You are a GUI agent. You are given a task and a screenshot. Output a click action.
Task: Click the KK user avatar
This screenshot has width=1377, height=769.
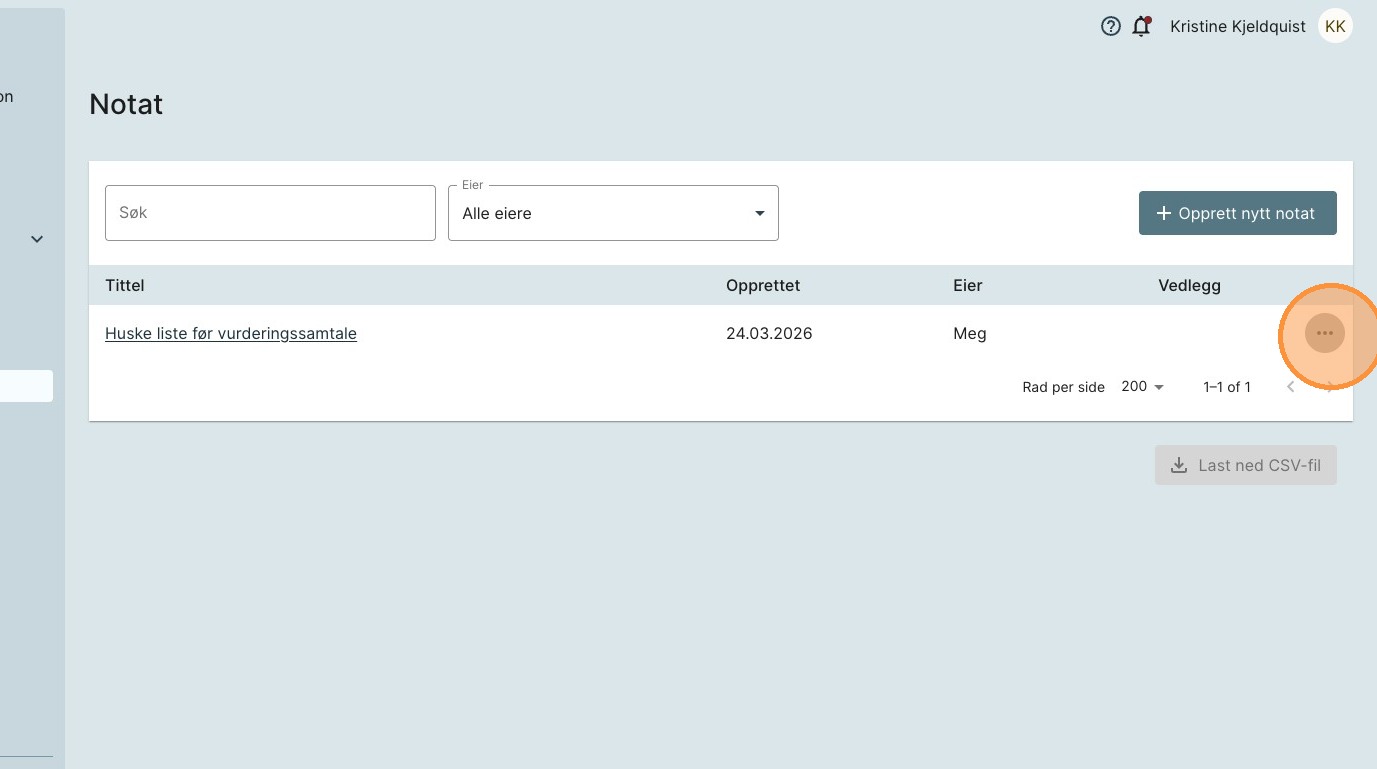pyautogui.click(x=1335, y=27)
